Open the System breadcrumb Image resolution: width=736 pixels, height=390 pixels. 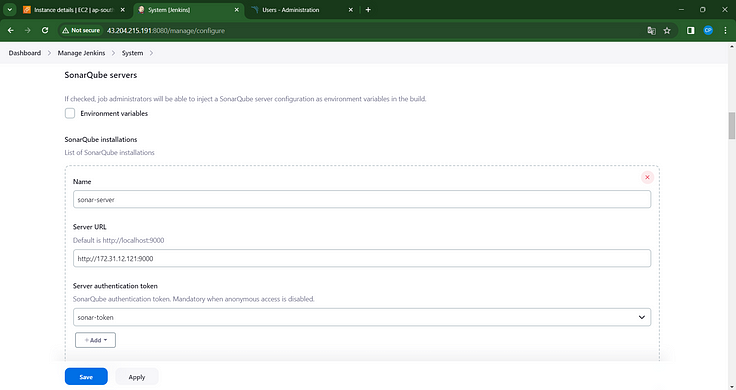[132, 53]
